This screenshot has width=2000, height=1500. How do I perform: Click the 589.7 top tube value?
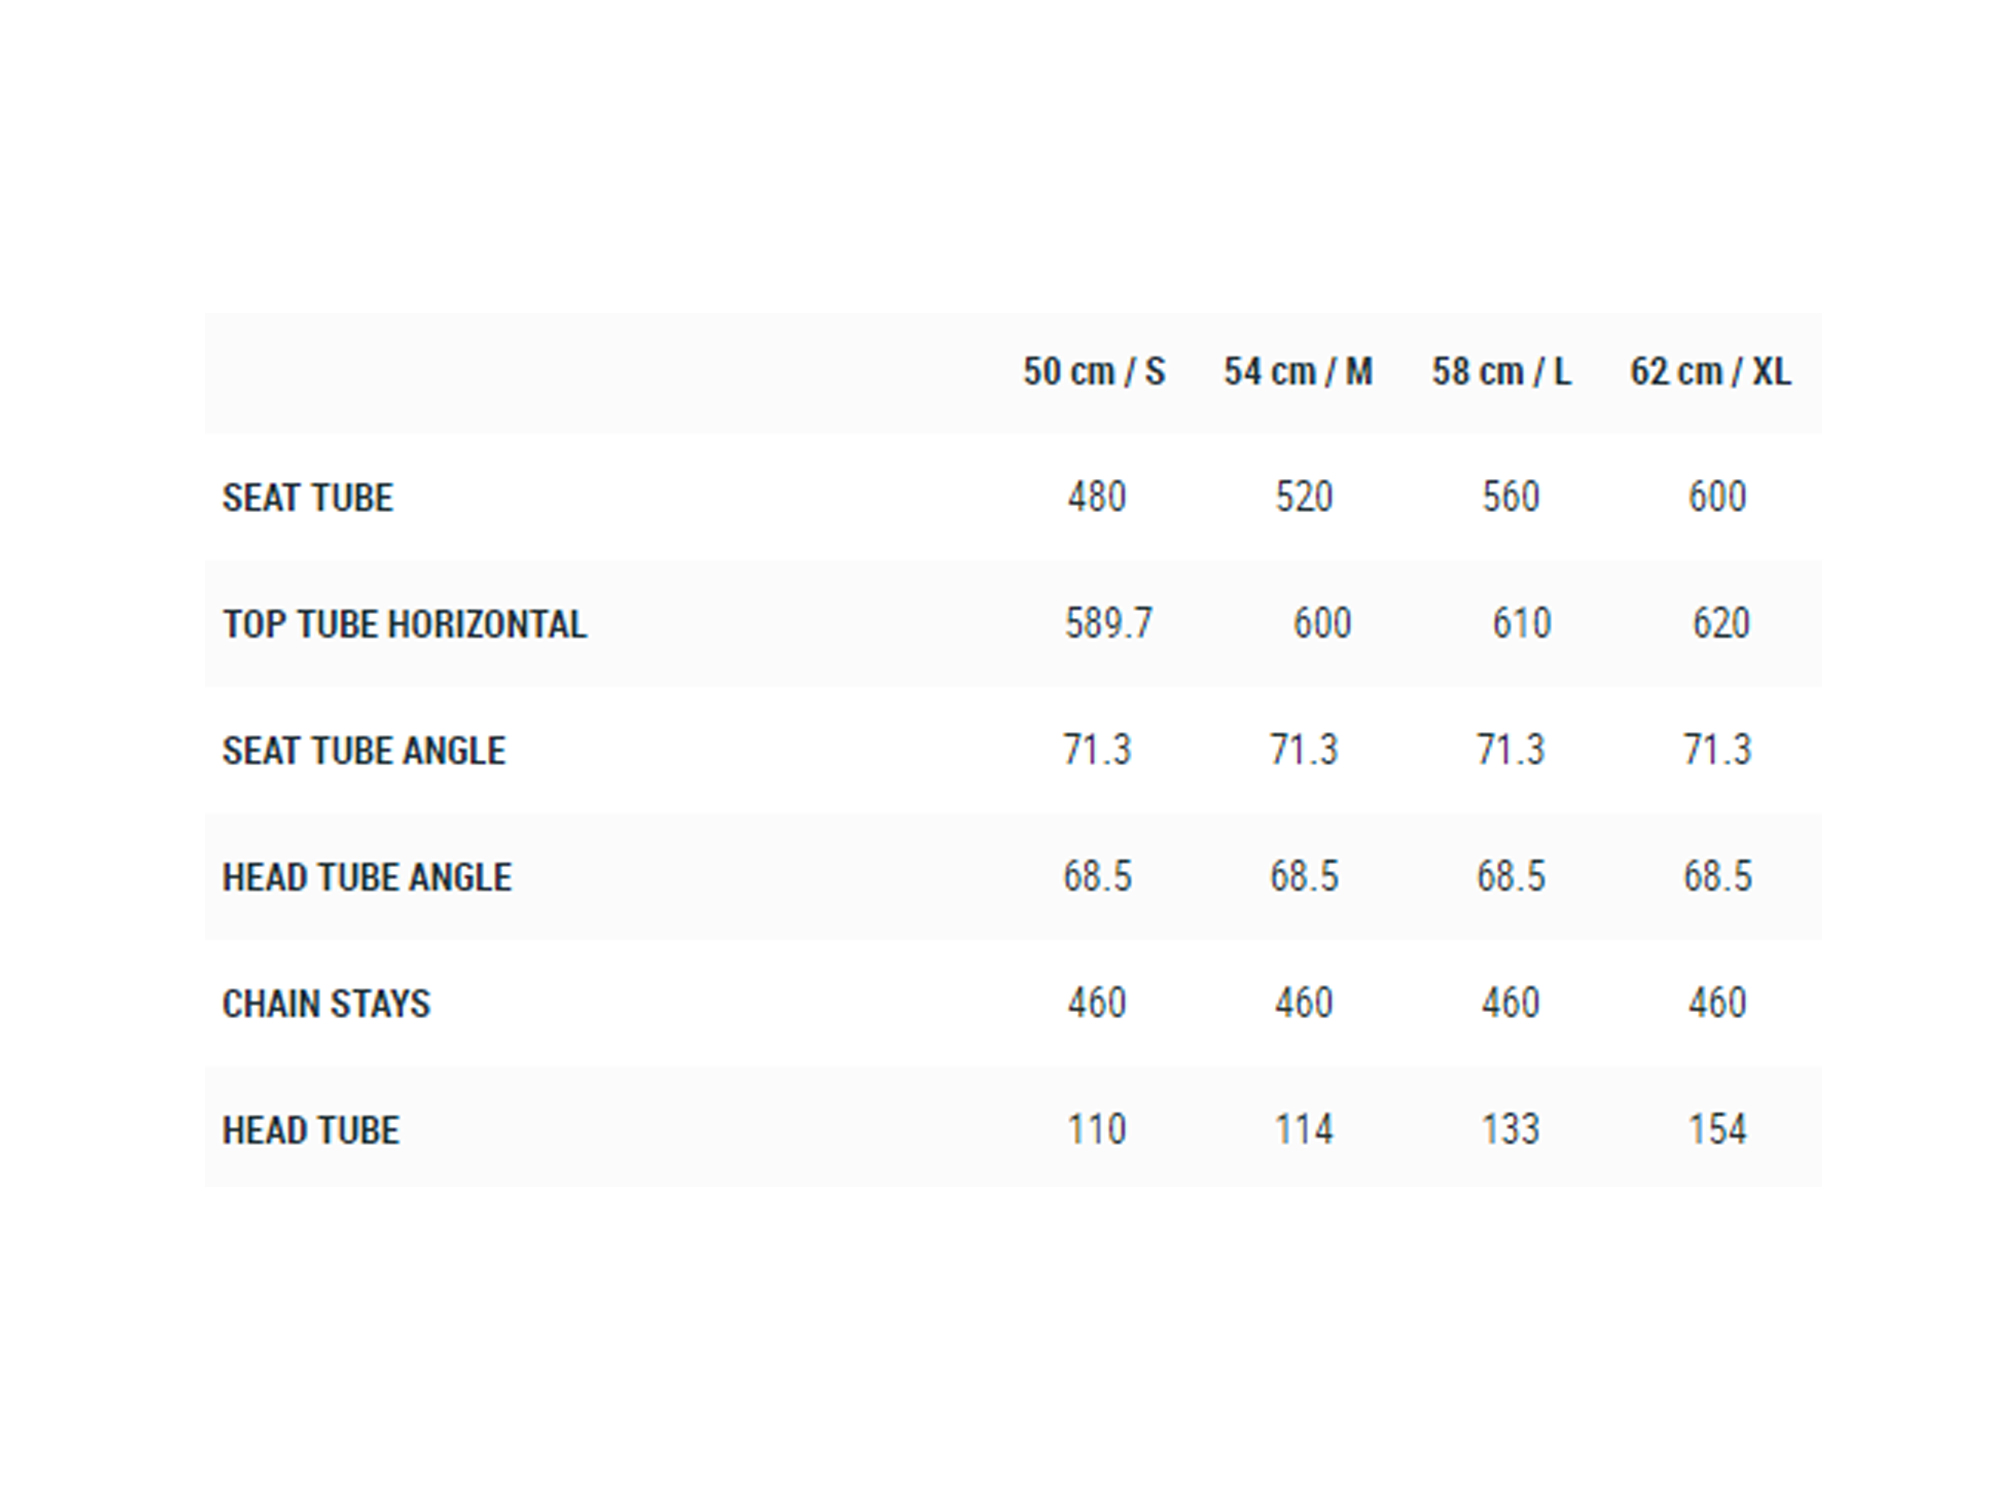[x=1108, y=624]
